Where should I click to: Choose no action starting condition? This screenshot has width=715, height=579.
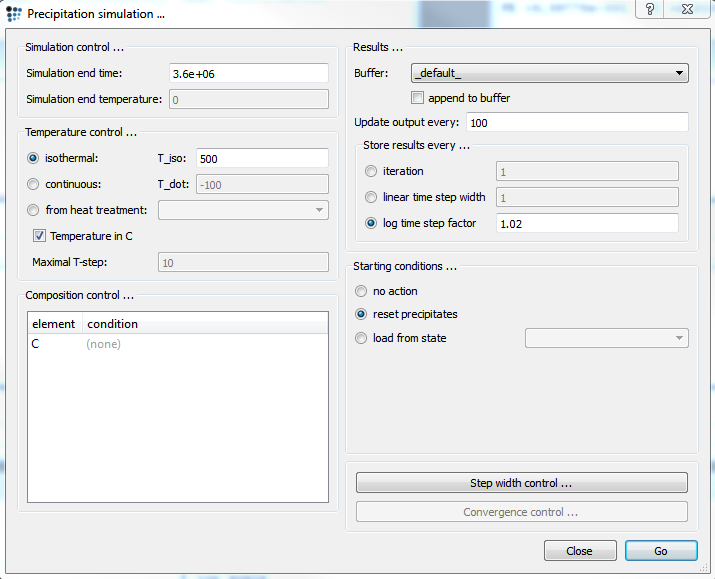[362, 291]
